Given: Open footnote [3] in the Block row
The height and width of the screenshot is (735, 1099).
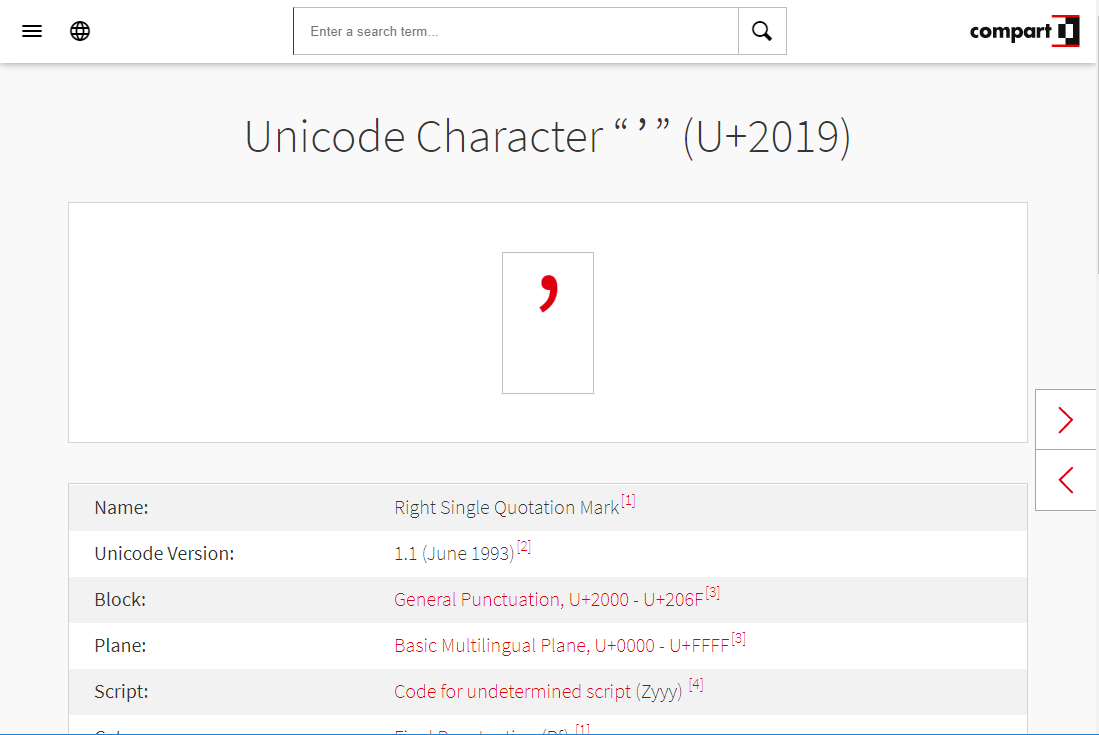Looking at the screenshot, I should tap(712, 593).
